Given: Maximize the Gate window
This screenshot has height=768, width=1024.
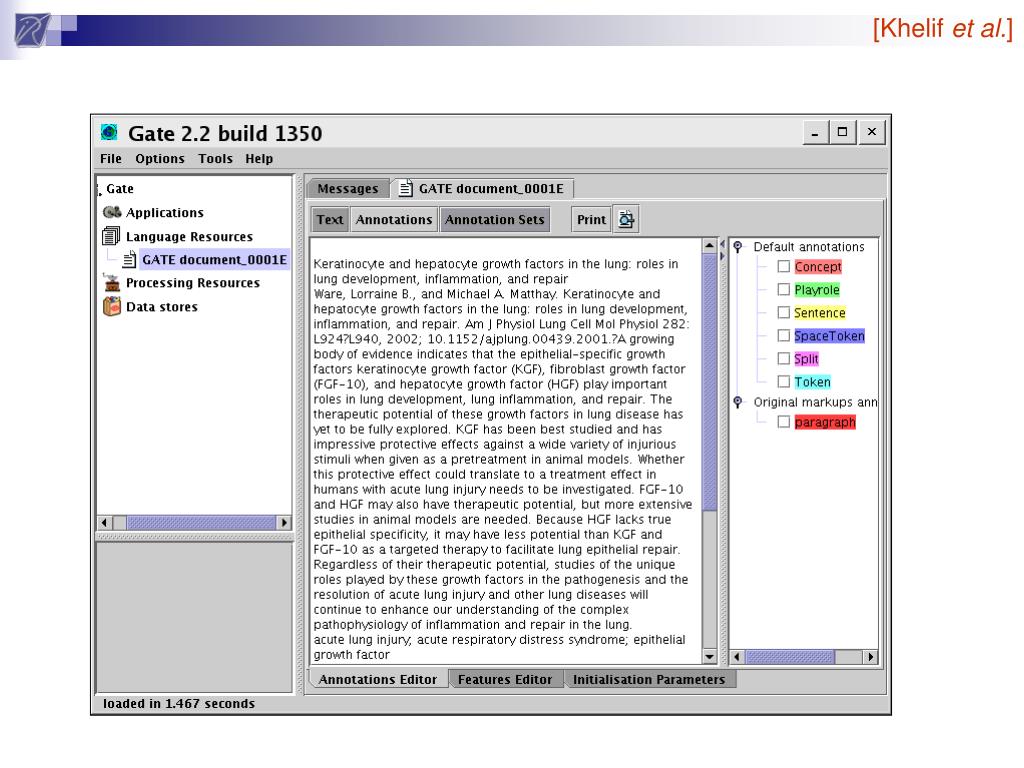Looking at the screenshot, I should pos(842,132).
